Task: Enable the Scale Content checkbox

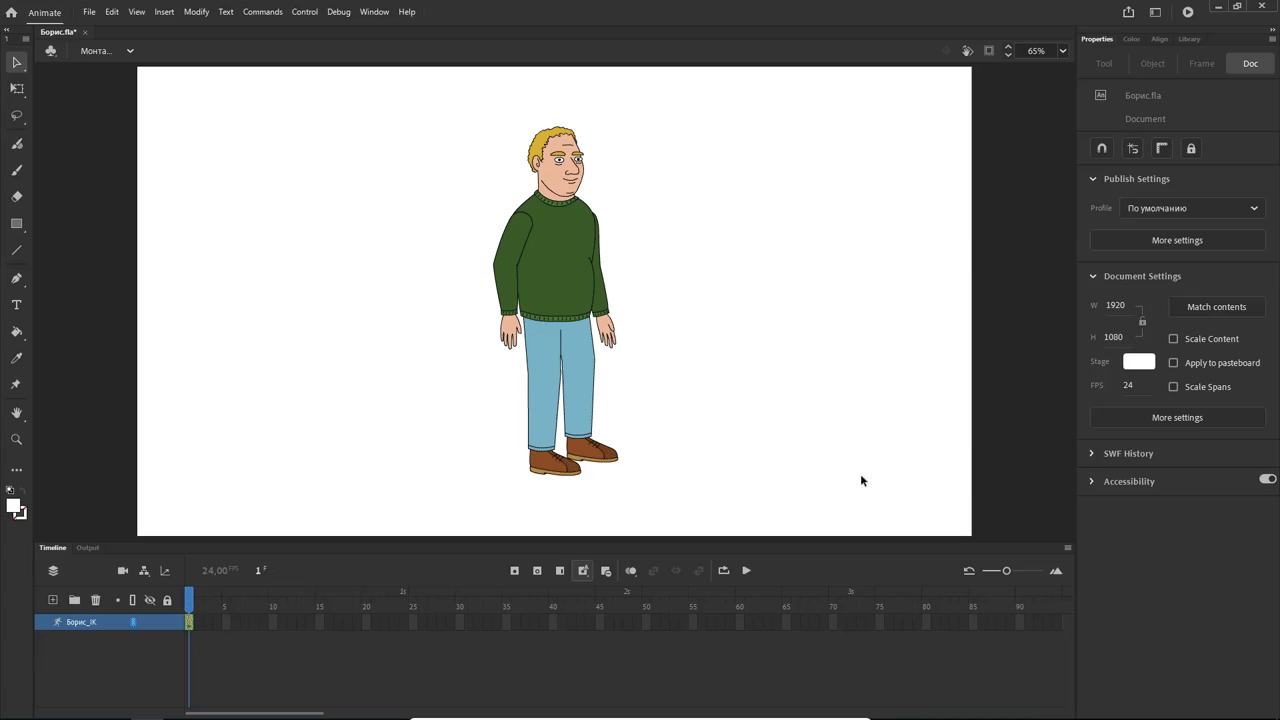Action: (x=1174, y=339)
